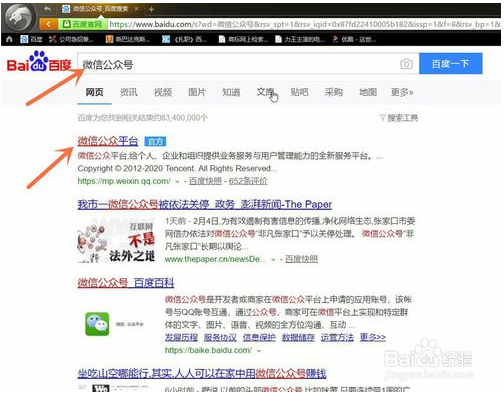Screen dimensions: 504x407
Task: Open the 发展历程 sublink
Action: click(x=181, y=338)
